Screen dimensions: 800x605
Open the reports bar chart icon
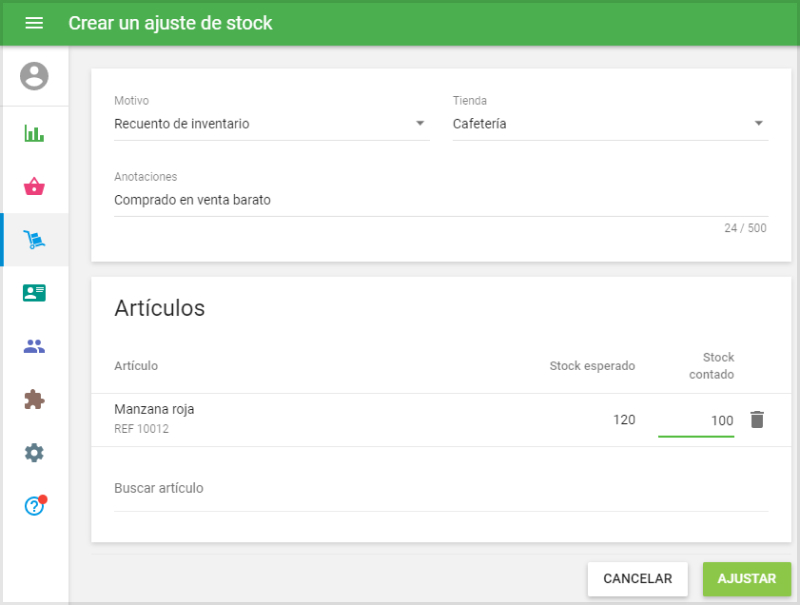34,133
